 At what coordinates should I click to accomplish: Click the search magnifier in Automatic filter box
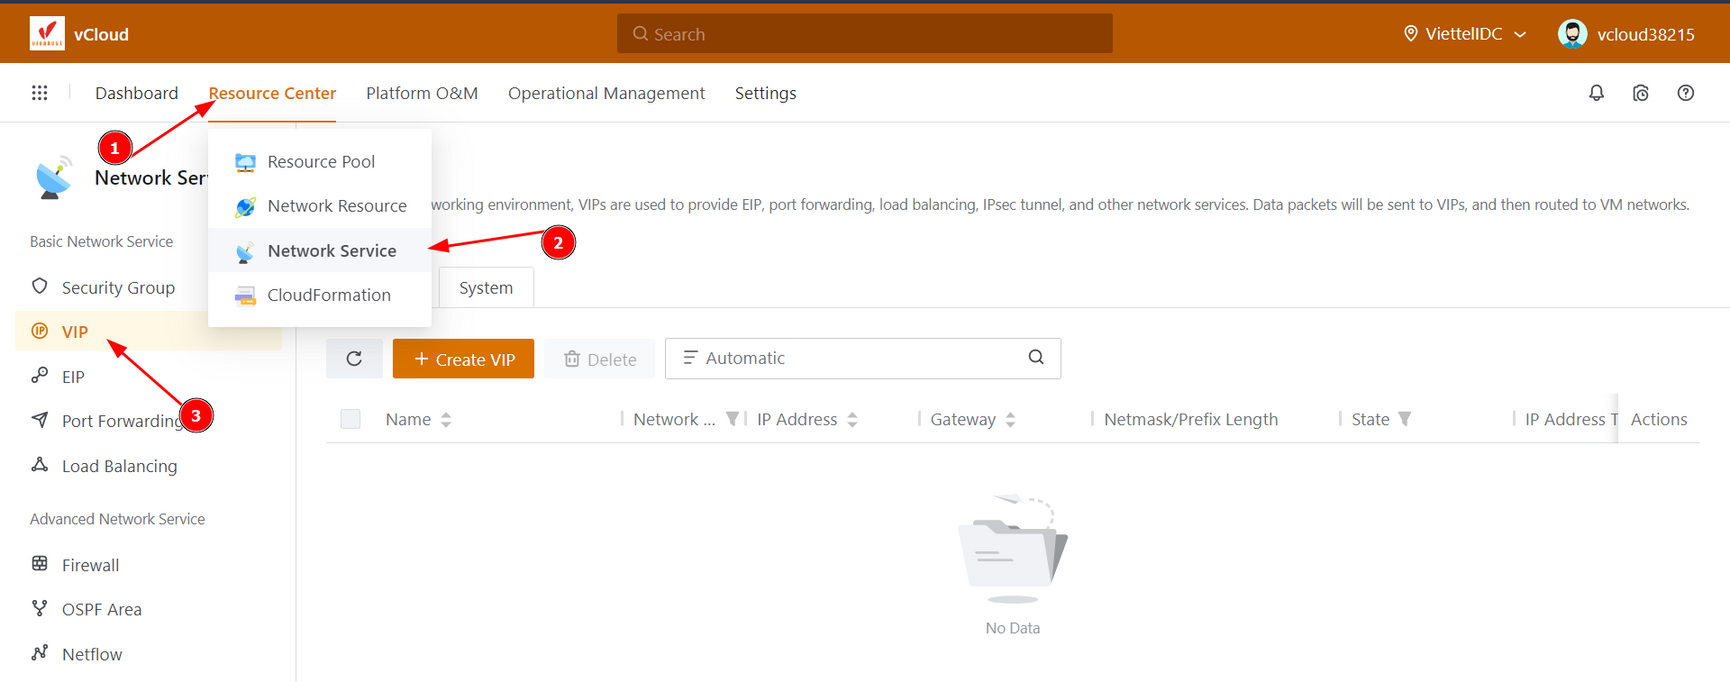(1036, 358)
